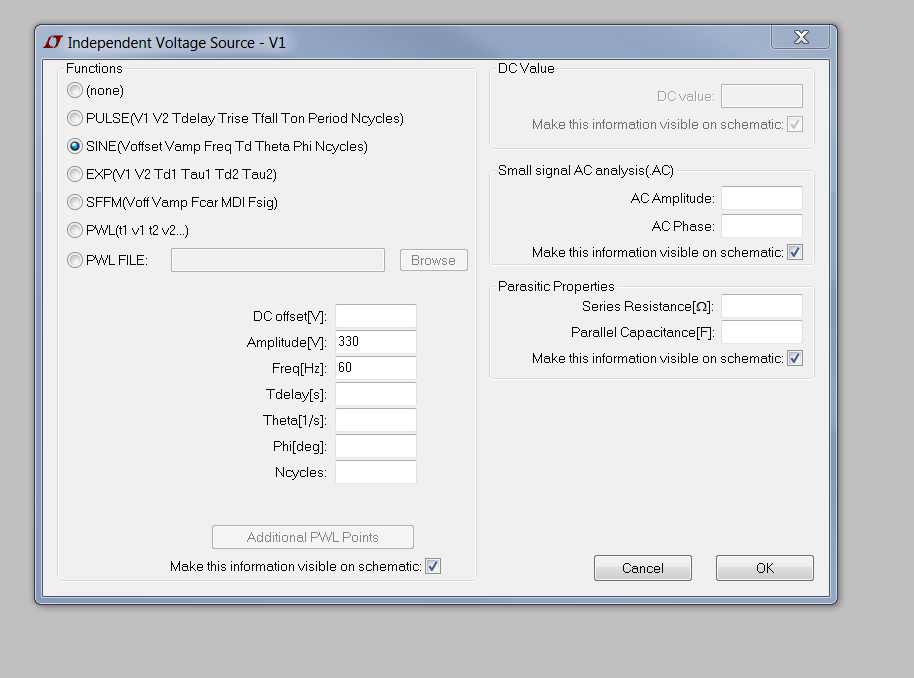This screenshot has width=914, height=678.
Task: Select the PWL FILE radio button
Action: pyautogui.click(x=75, y=260)
